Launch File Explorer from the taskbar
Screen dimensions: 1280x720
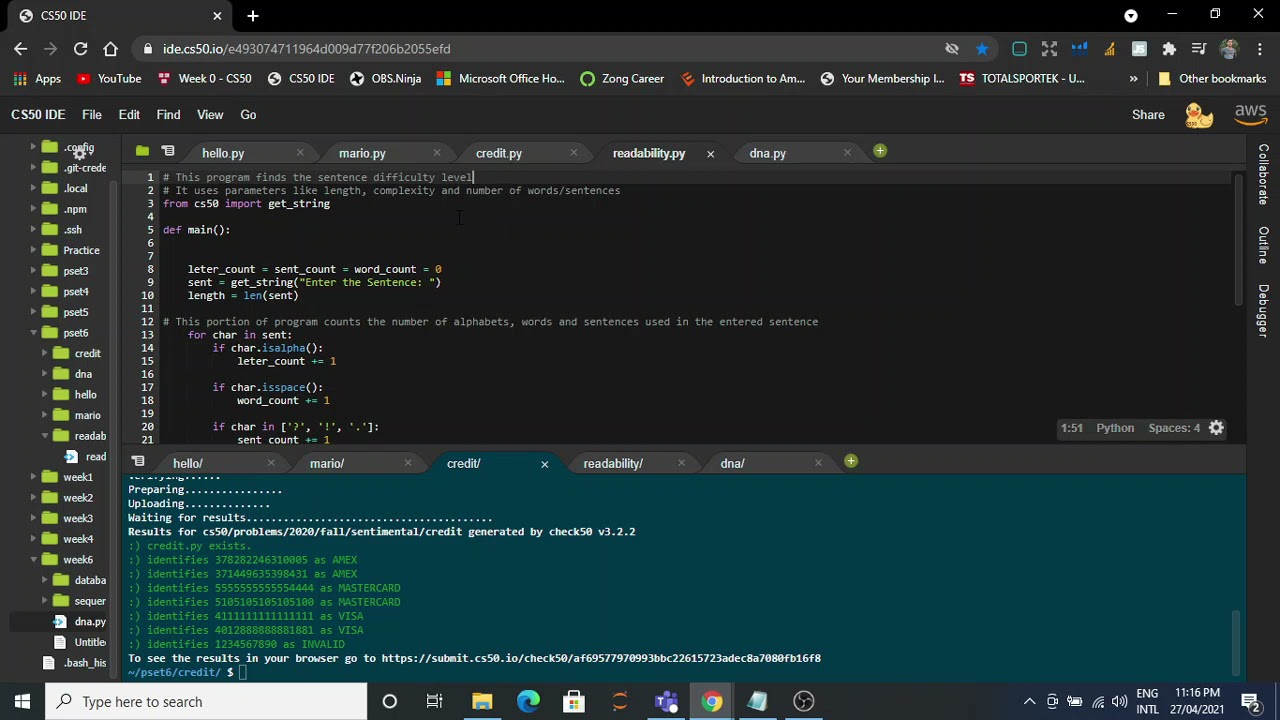click(482, 701)
